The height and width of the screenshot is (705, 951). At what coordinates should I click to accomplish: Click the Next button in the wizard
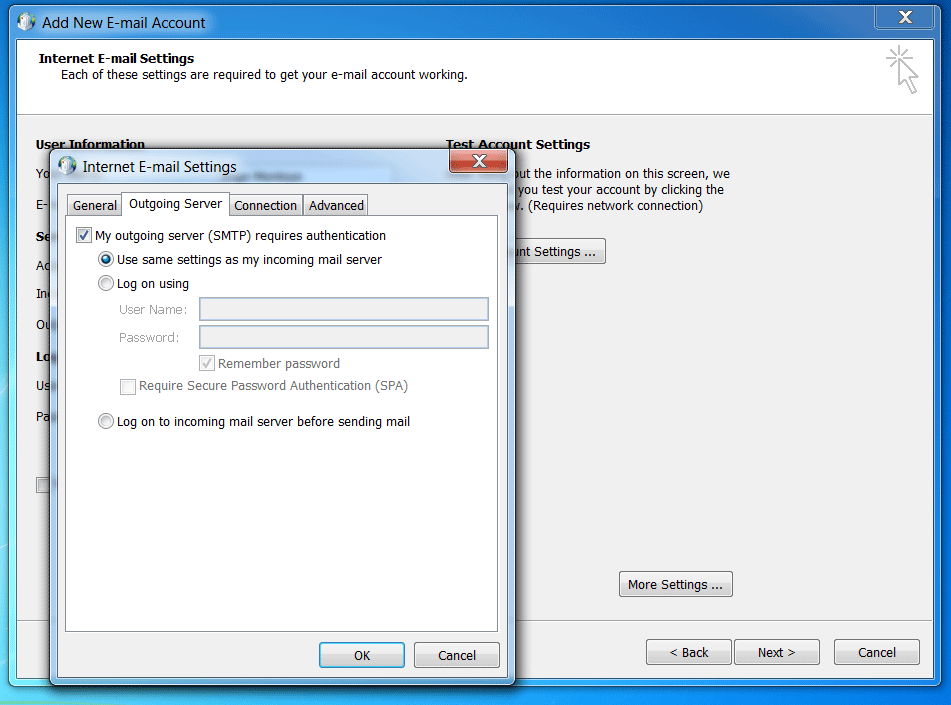click(776, 652)
